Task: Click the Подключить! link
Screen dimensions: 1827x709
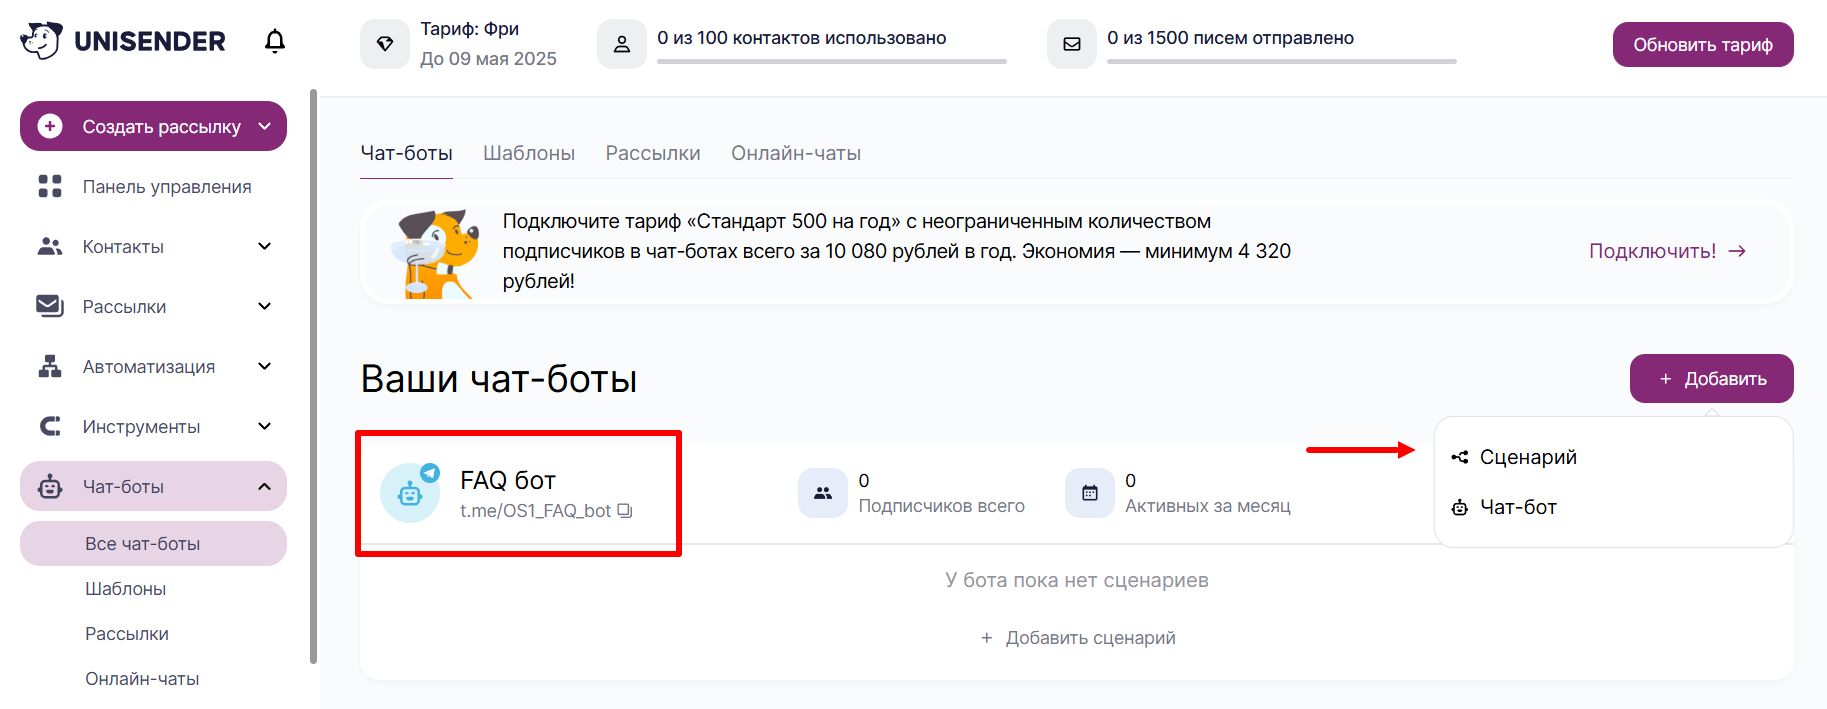Action: (x=1667, y=251)
